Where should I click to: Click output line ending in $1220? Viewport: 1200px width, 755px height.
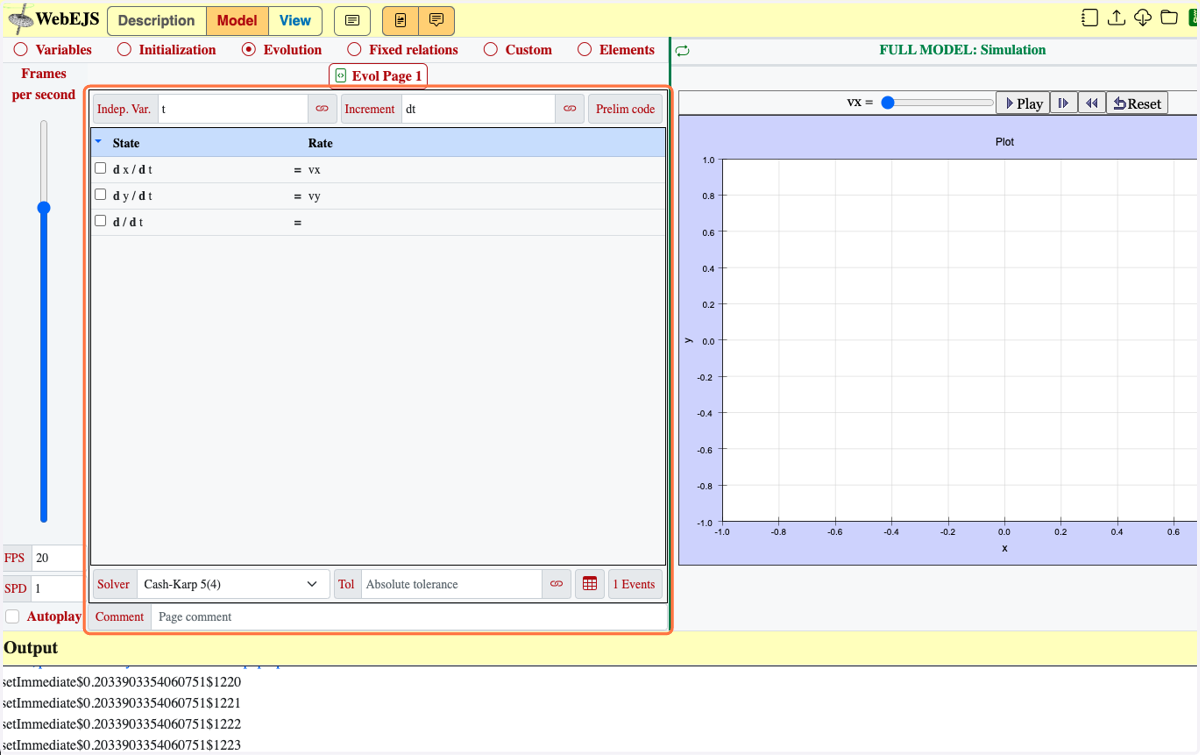click(121, 682)
